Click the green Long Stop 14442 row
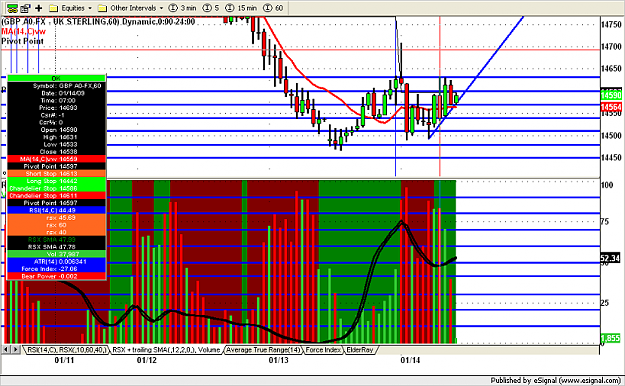 coord(56,181)
